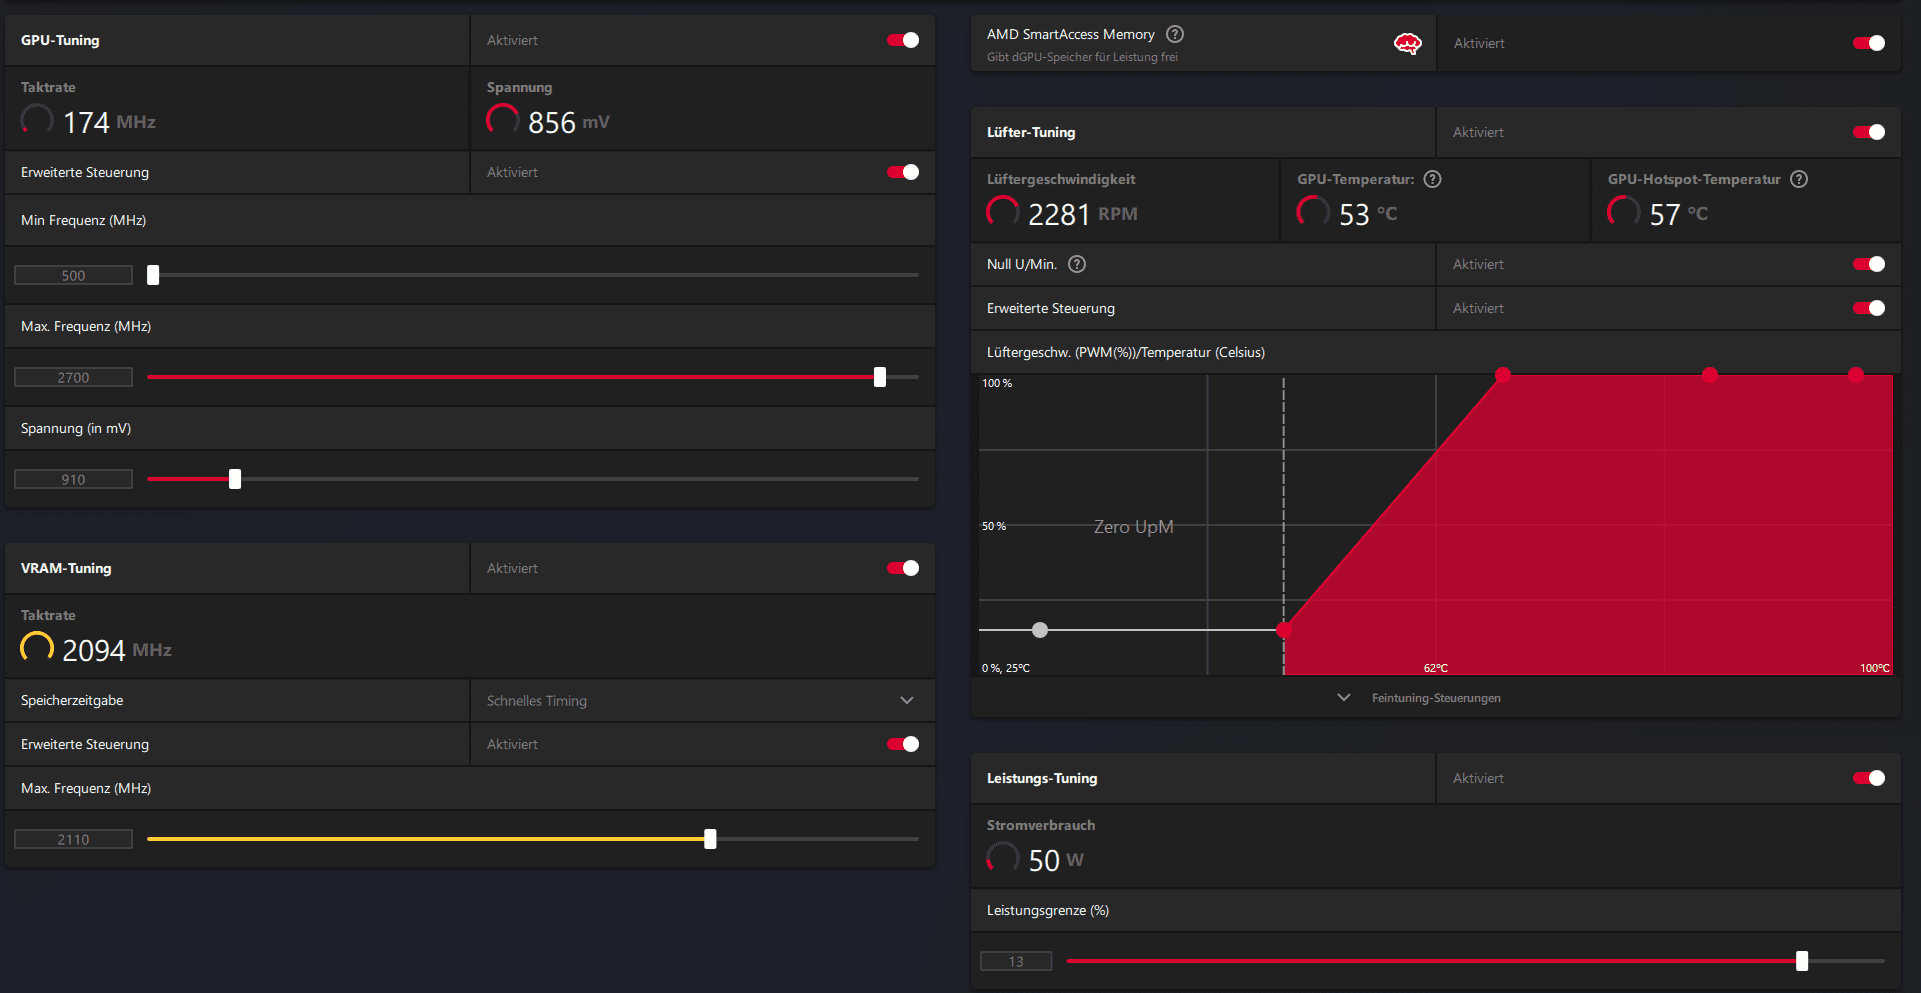This screenshot has height=993, width=1921.
Task: Toggle the Null U/Min. switch
Action: pyautogui.click(x=1869, y=264)
